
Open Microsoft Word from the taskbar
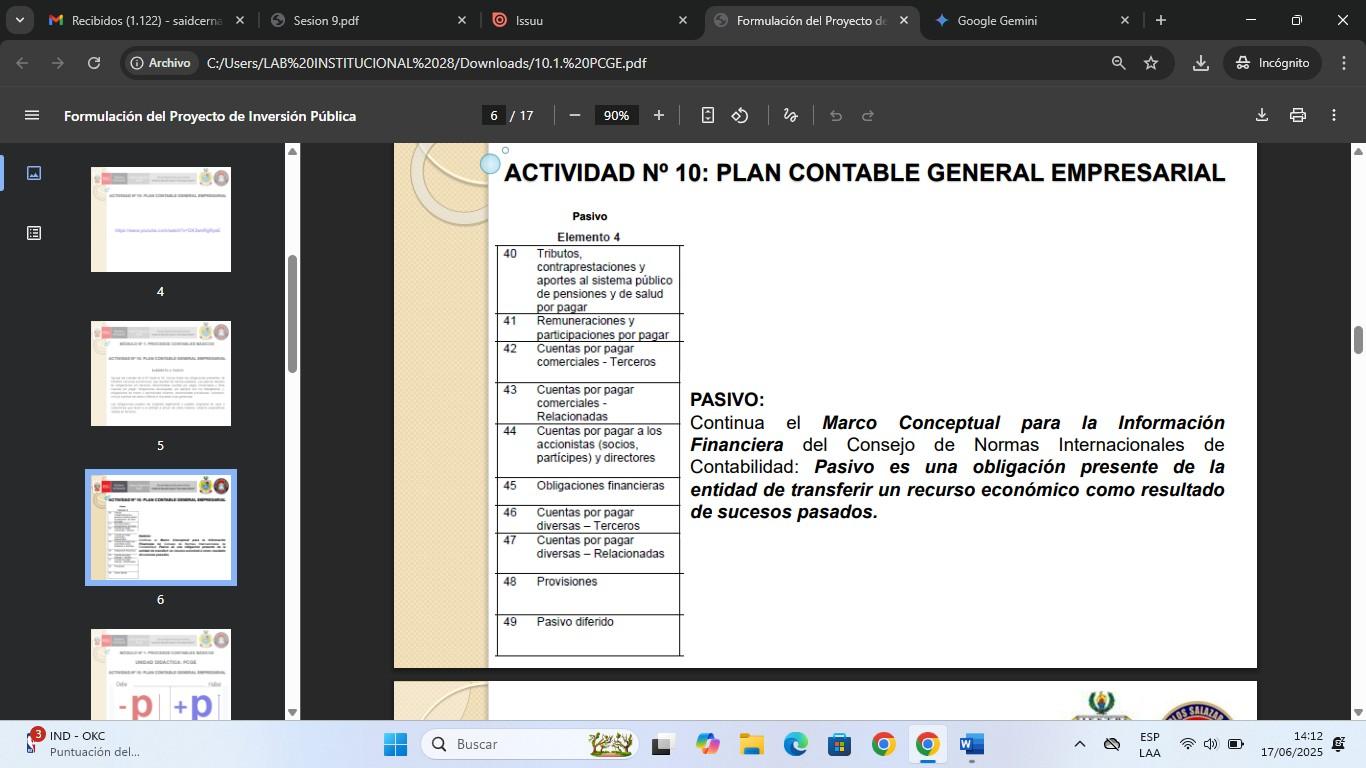coord(972,744)
